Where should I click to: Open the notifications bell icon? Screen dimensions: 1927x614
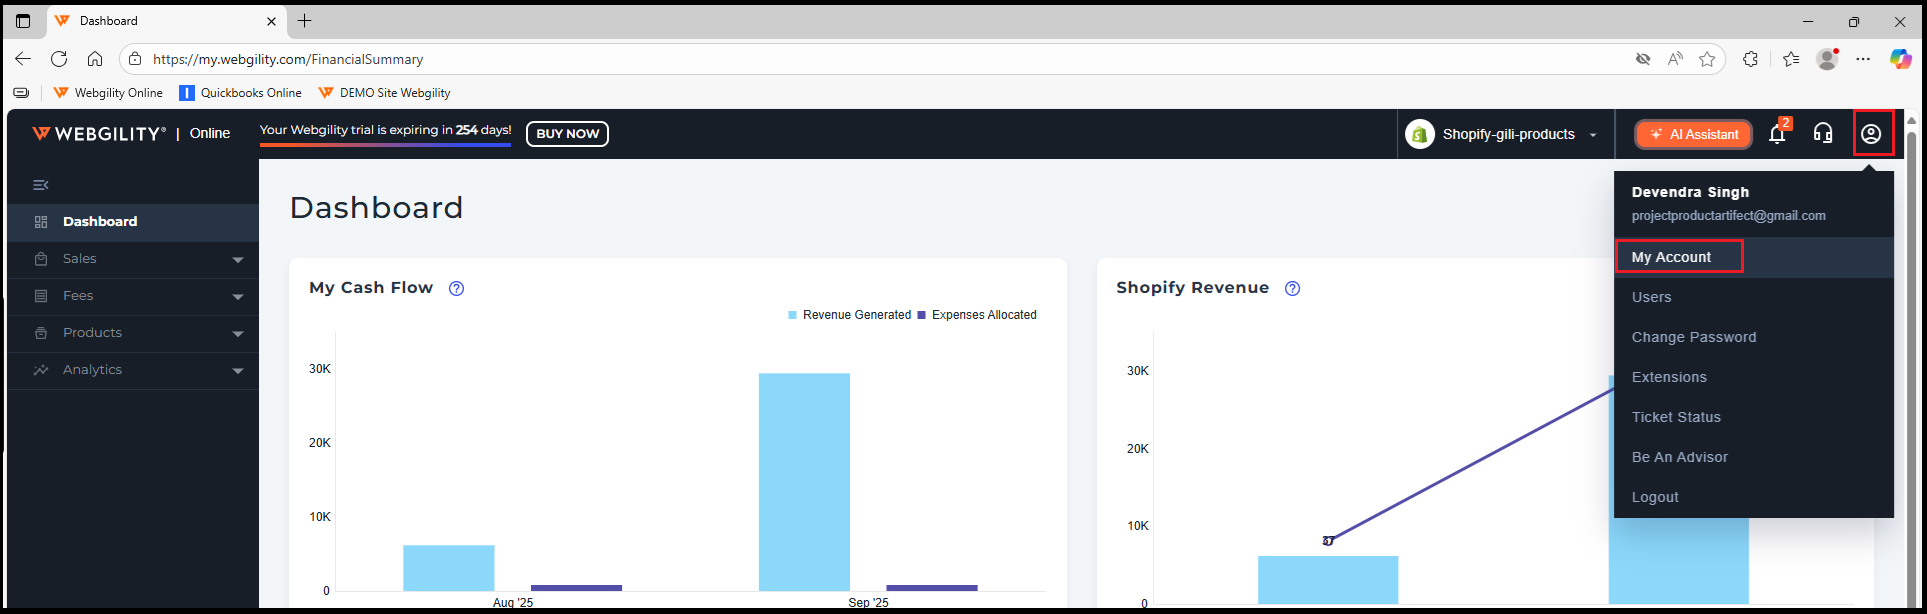coord(1777,134)
